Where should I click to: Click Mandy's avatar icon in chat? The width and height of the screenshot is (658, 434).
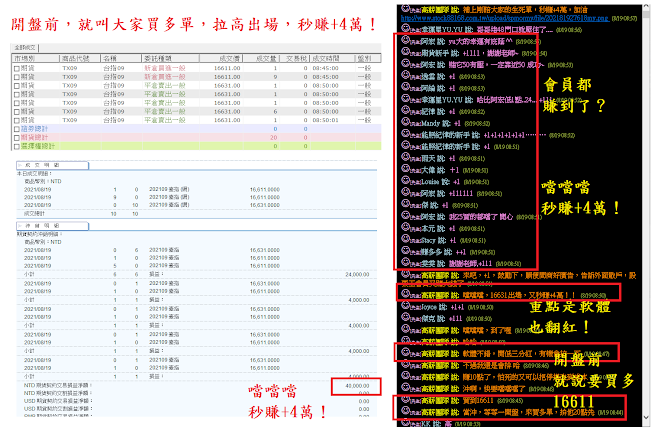tap(405, 122)
